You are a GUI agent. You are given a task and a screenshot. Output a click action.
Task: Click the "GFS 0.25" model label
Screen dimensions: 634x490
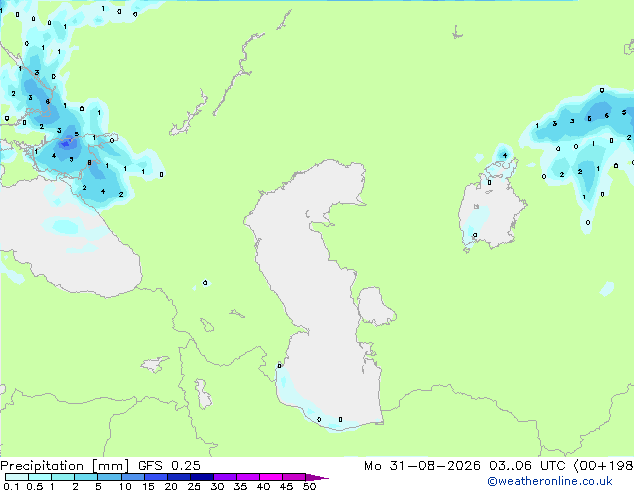click(x=169, y=466)
